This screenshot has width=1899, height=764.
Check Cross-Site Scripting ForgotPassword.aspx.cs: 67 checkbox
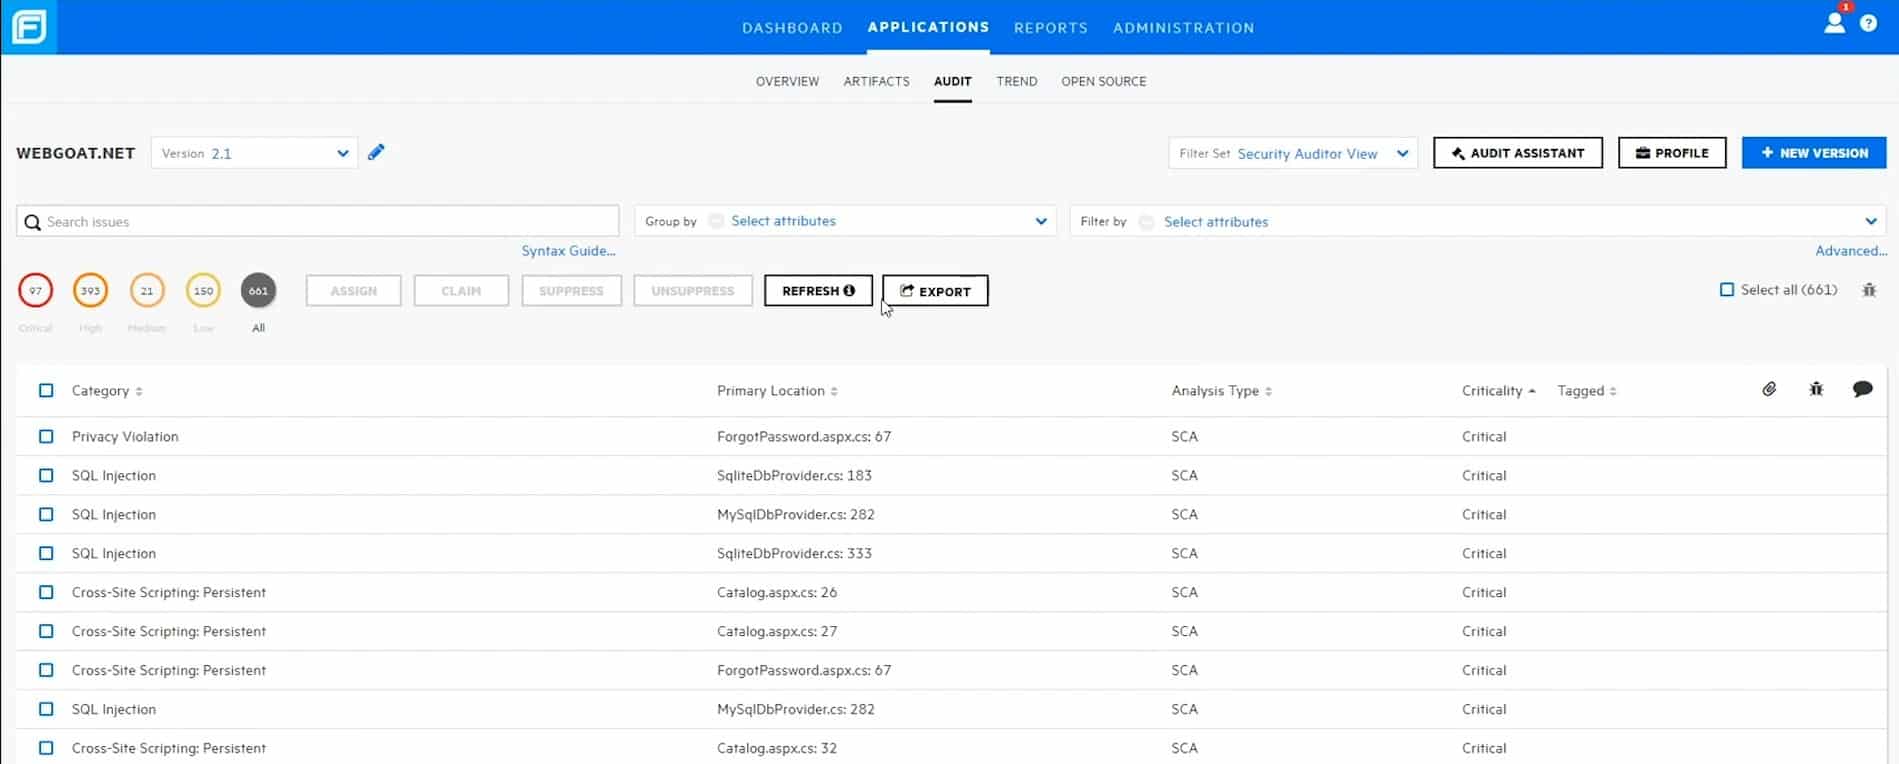coord(46,670)
